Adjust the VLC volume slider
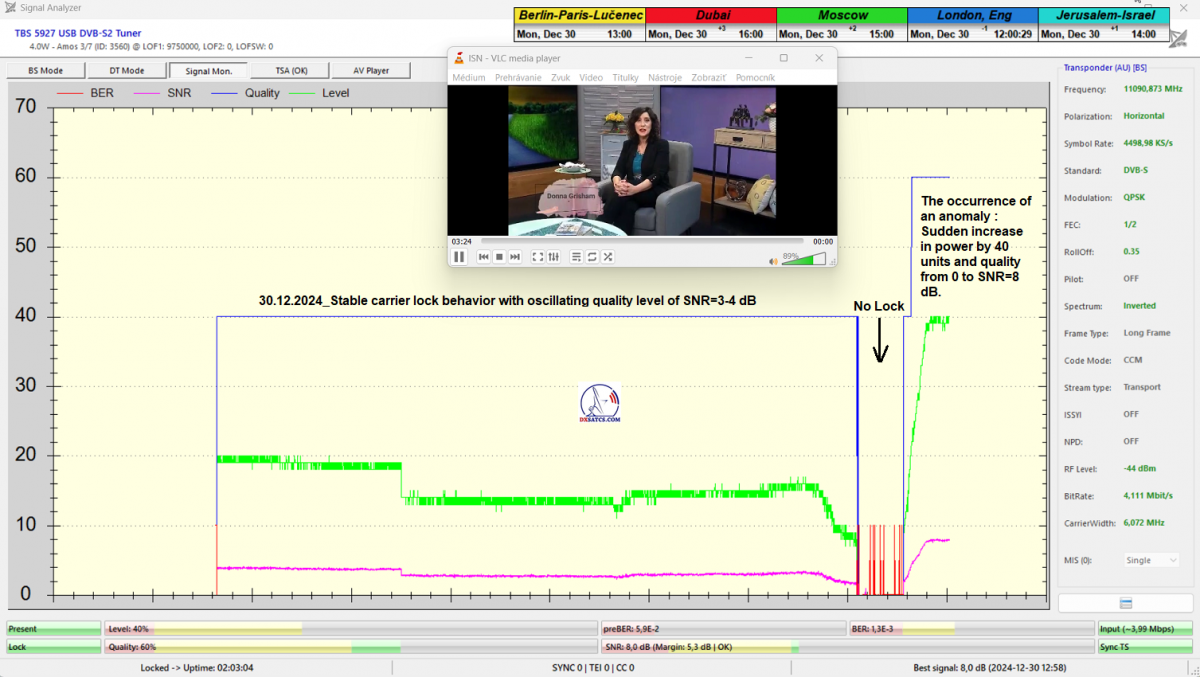 click(804, 259)
